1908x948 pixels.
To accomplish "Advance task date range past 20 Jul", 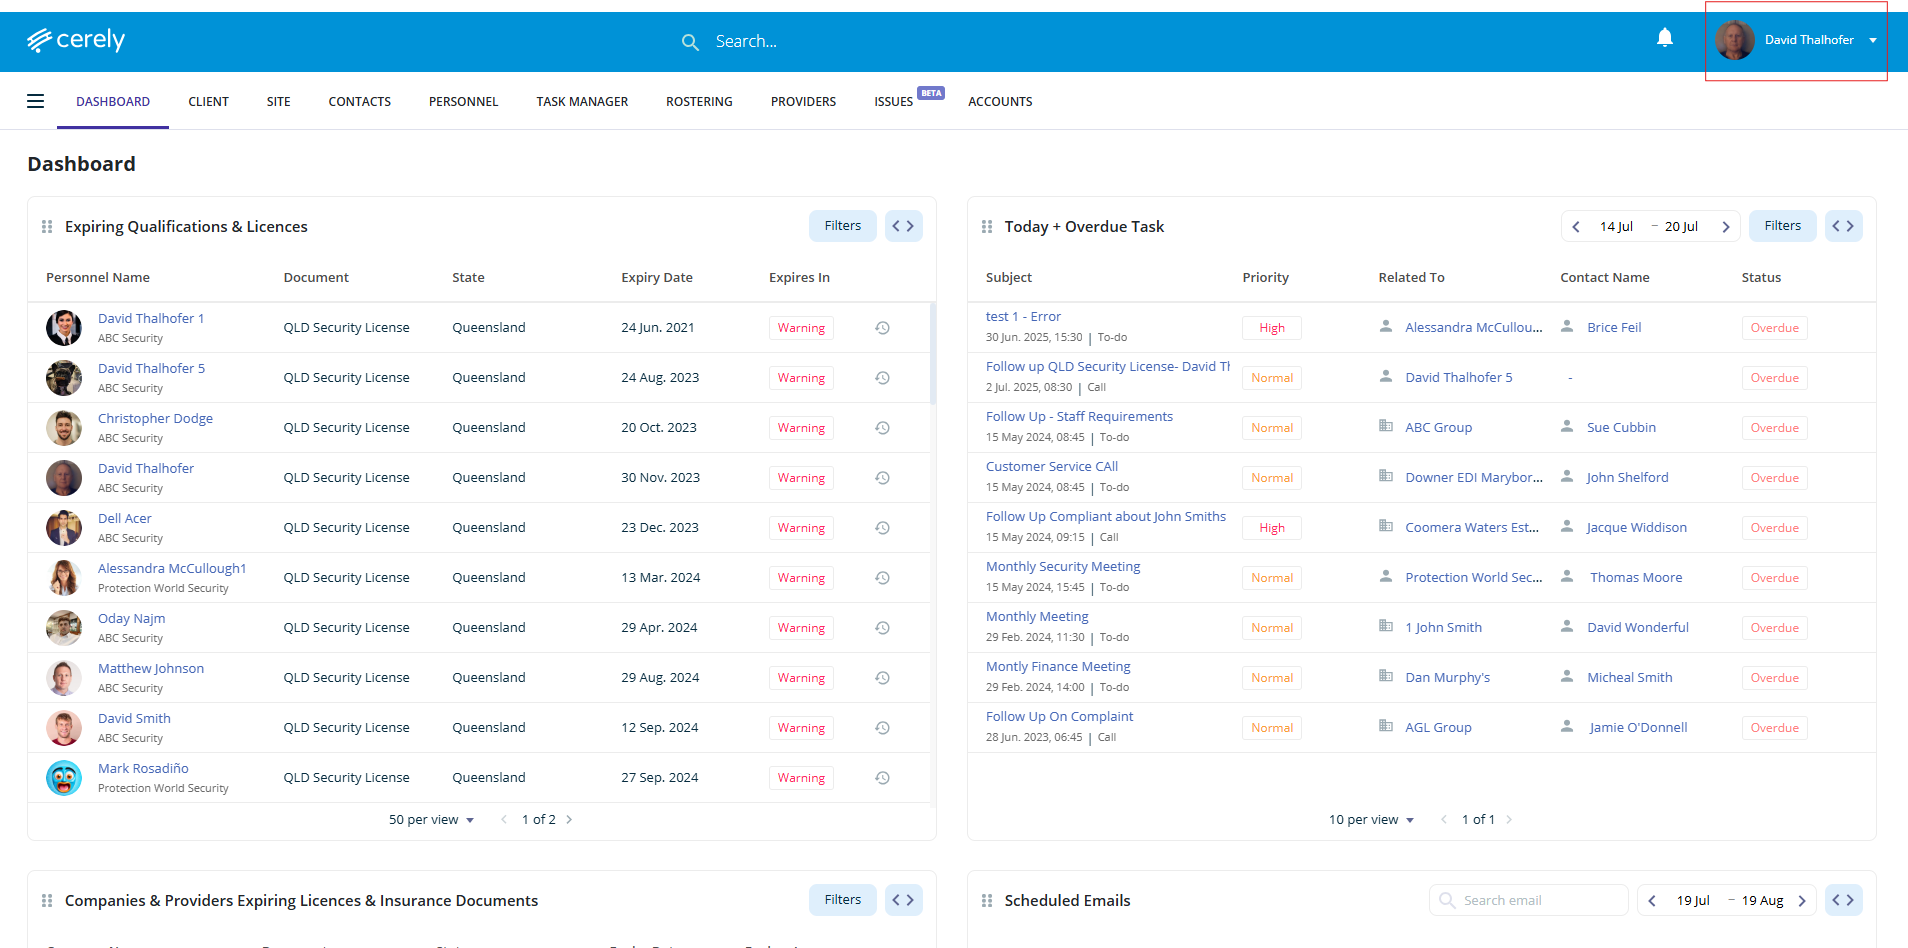I will coord(1726,227).
